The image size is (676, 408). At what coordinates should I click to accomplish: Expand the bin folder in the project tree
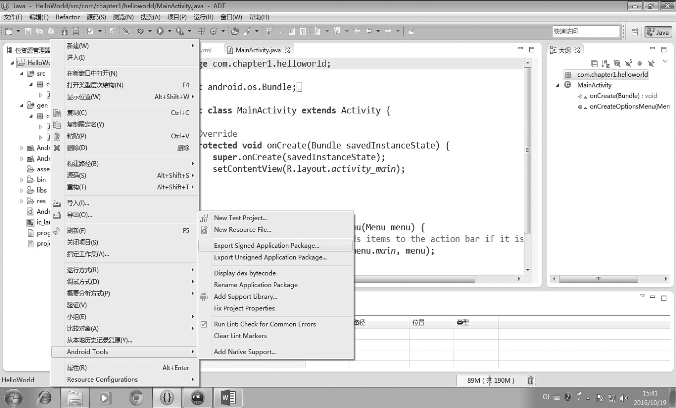(22, 179)
